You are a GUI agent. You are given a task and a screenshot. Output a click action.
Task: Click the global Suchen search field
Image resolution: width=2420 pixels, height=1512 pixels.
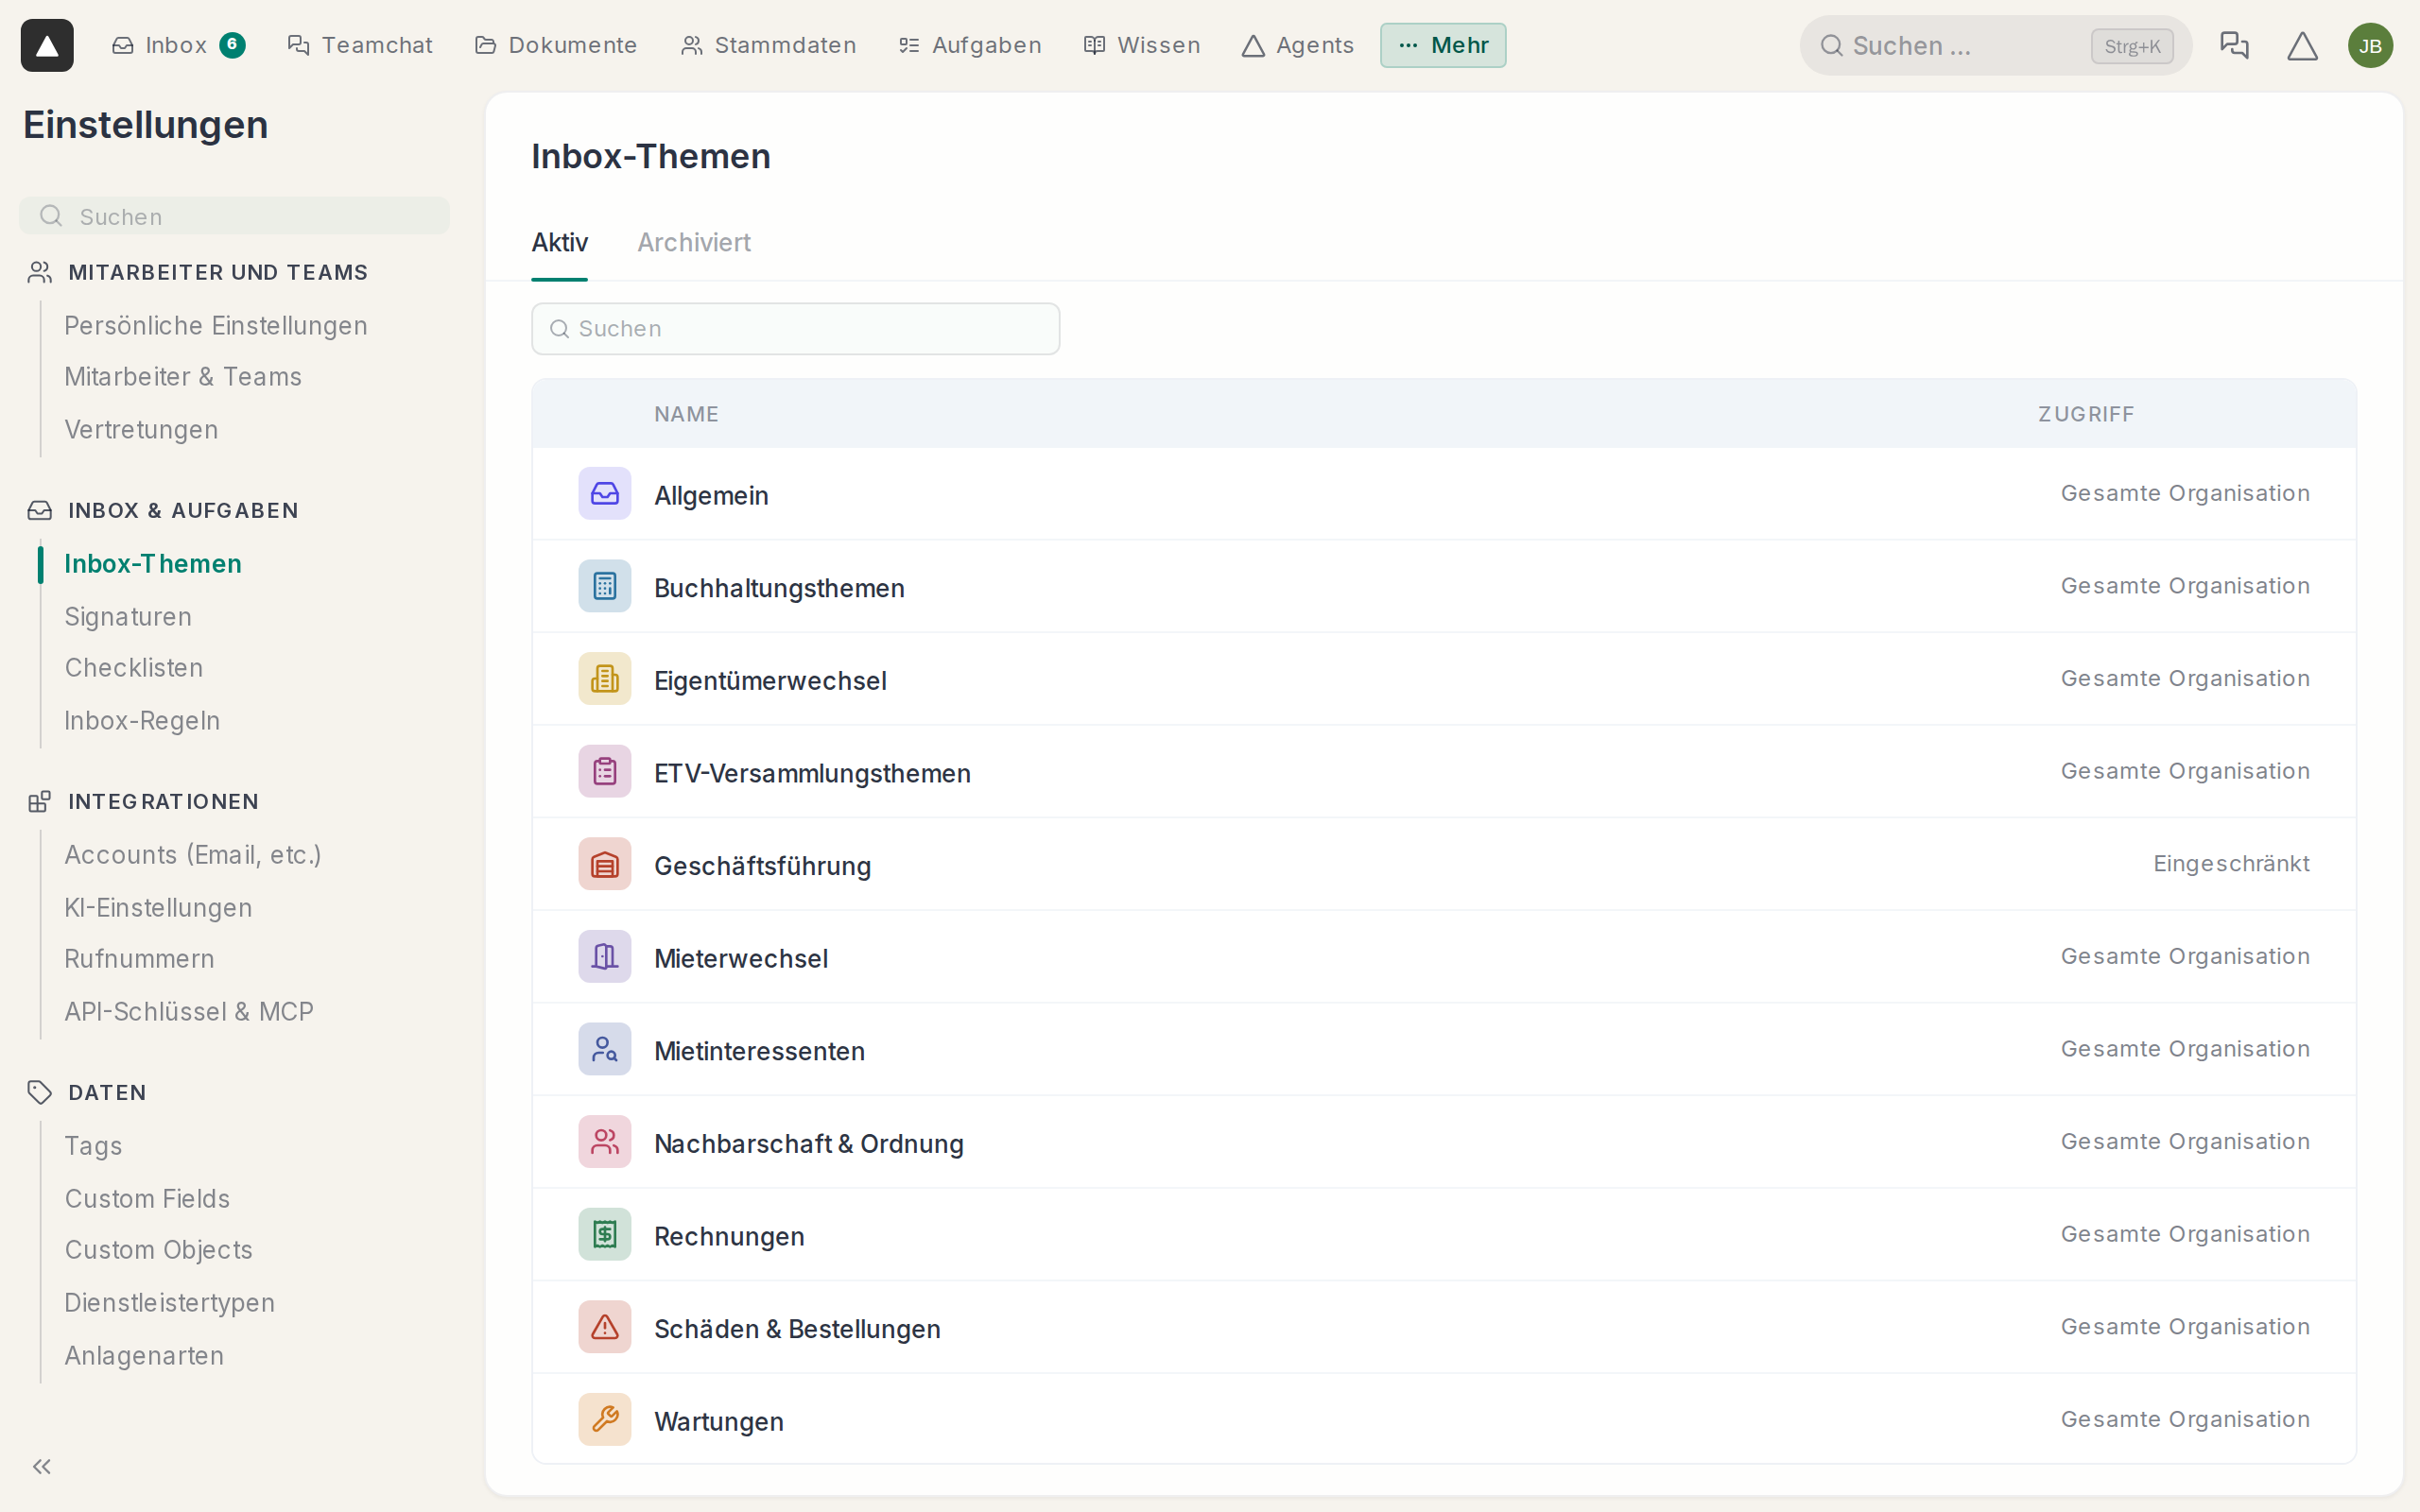coord(1996,45)
